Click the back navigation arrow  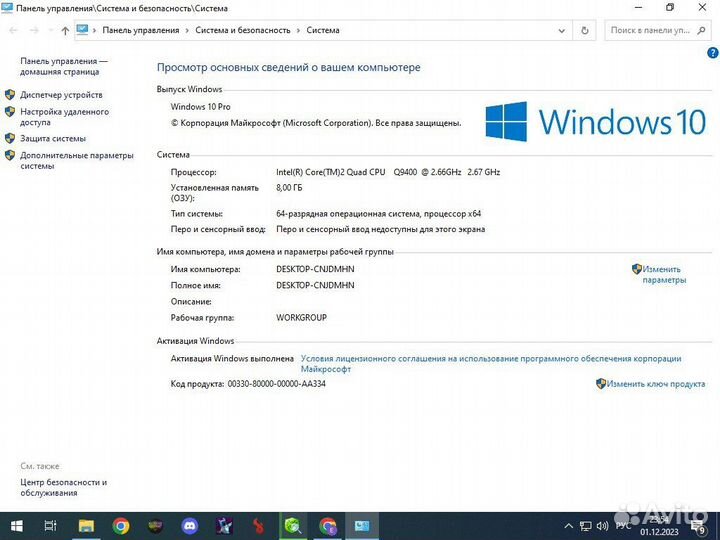coord(13,31)
